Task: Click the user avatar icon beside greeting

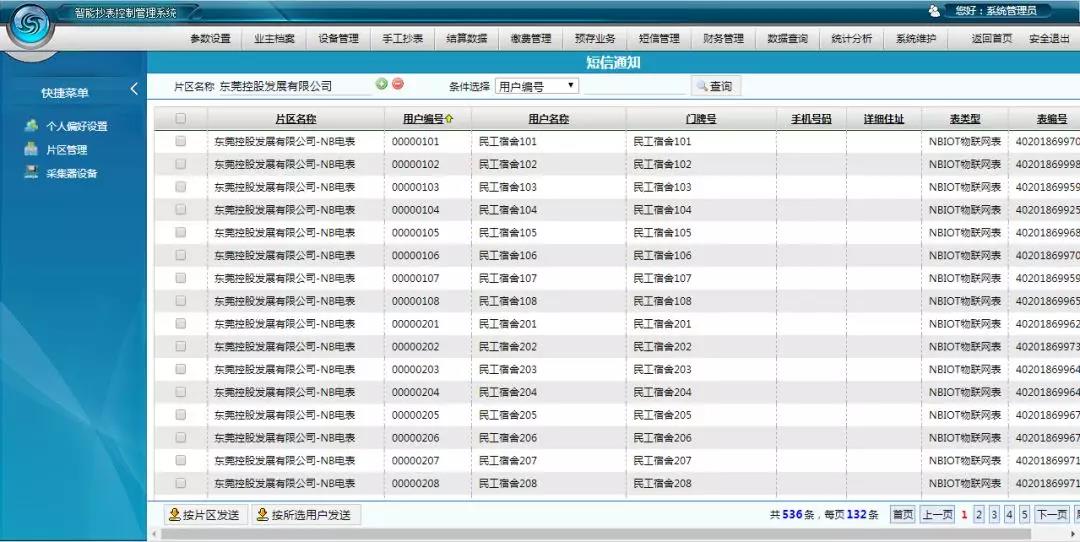Action: tap(934, 10)
